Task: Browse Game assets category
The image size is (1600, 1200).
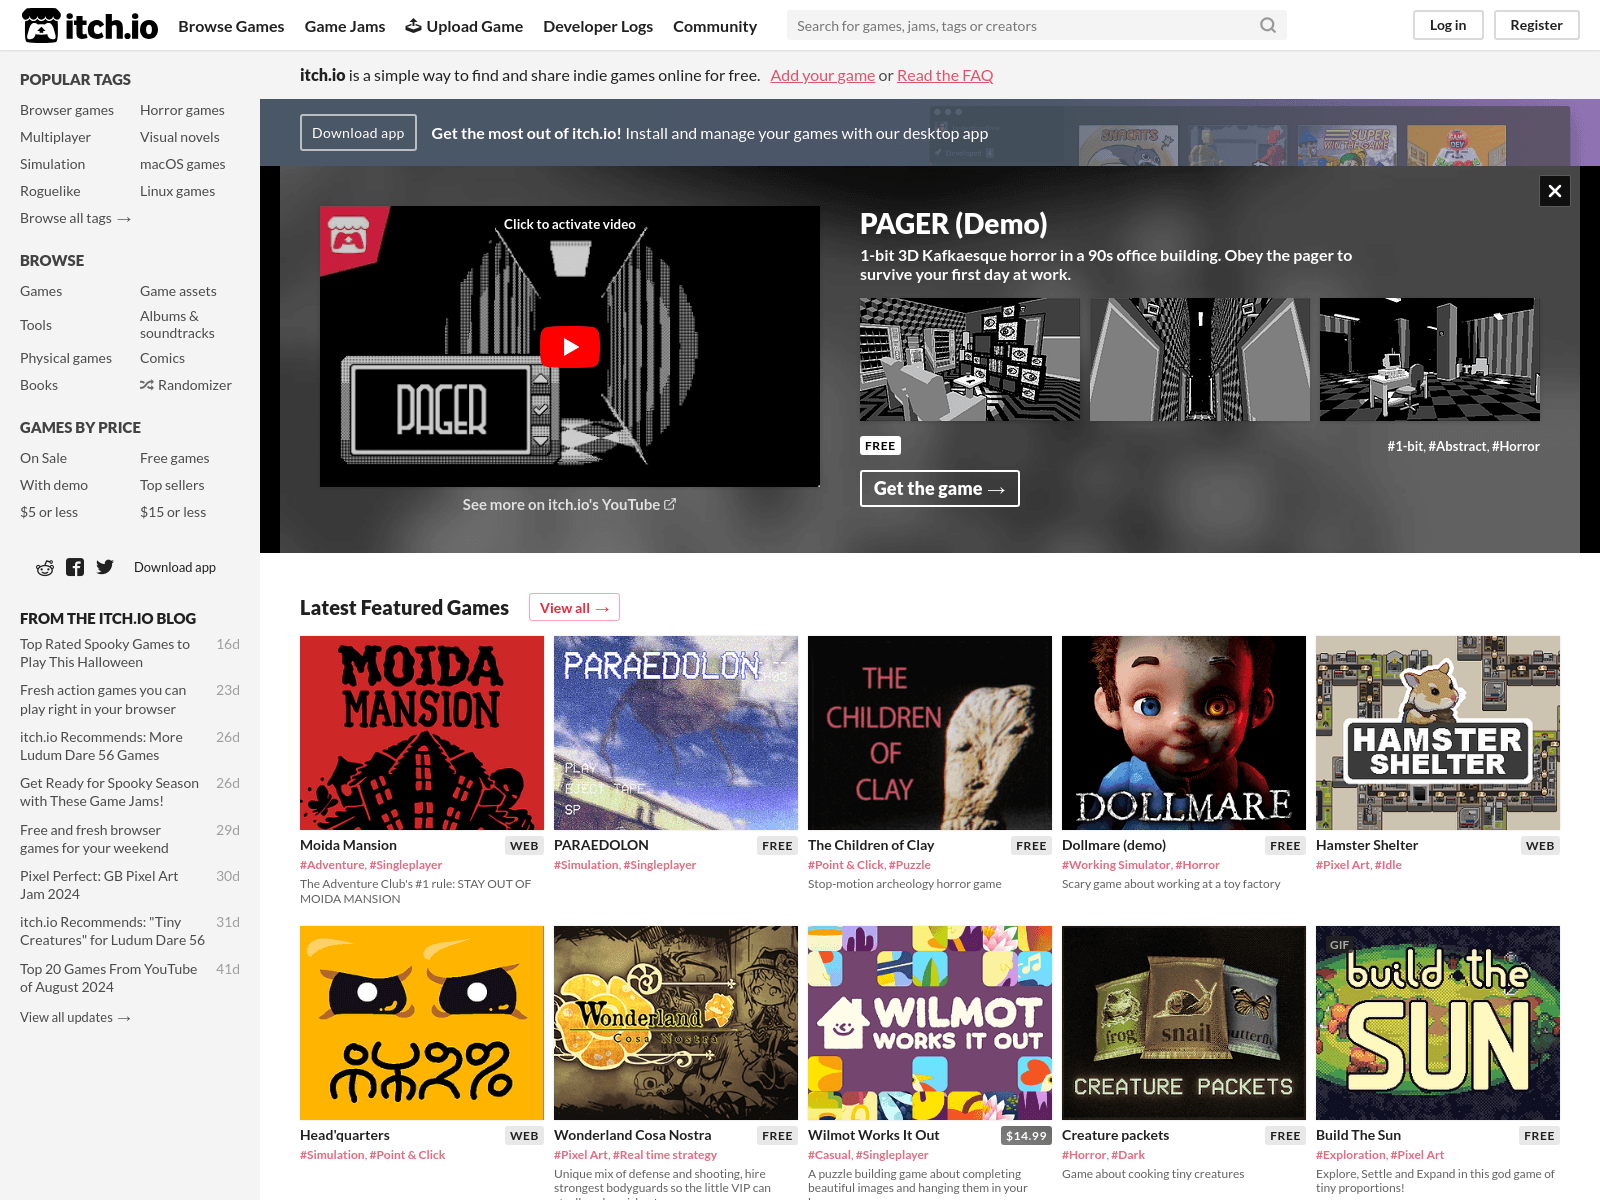Action: pyautogui.click(x=178, y=291)
